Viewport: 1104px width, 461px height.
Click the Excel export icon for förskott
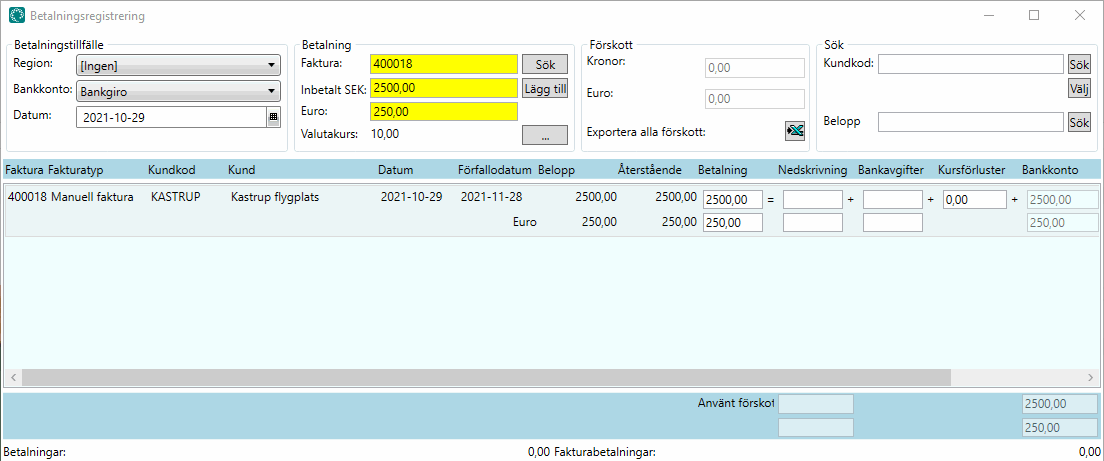click(794, 131)
